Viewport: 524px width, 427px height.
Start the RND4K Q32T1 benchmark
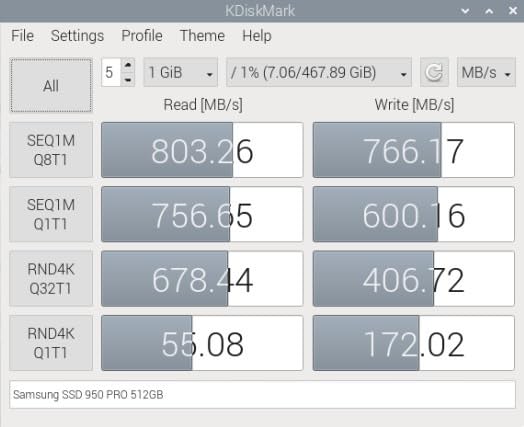coord(51,279)
